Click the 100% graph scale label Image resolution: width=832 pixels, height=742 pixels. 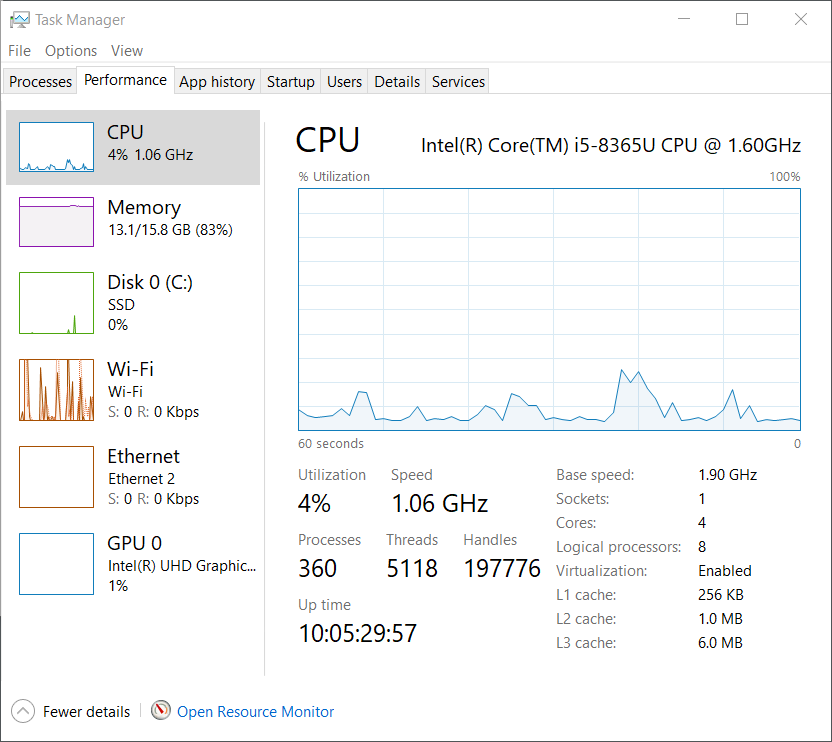(x=785, y=177)
